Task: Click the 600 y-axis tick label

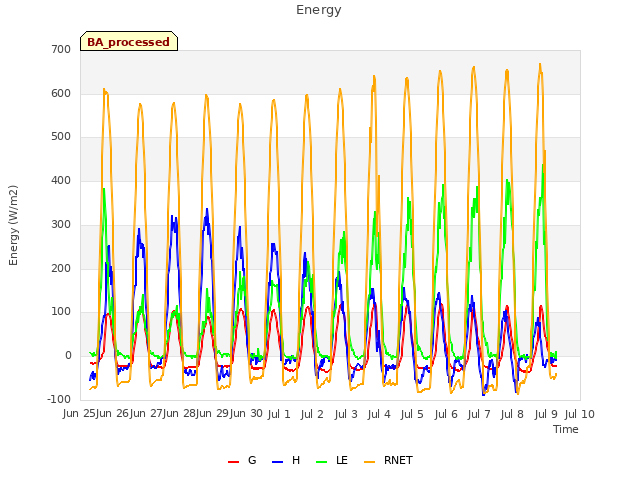Action: click(x=61, y=93)
